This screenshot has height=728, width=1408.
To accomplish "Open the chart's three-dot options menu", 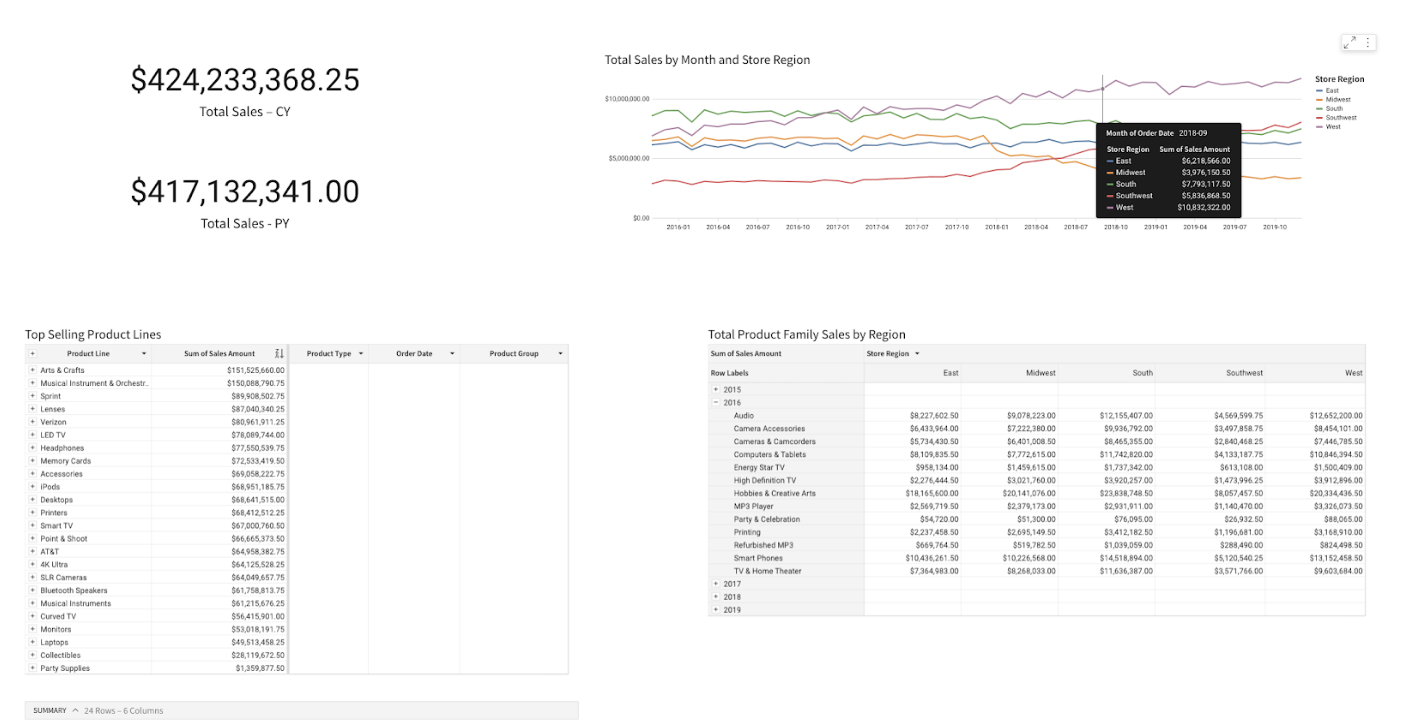I will click(x=1368, y=42).
